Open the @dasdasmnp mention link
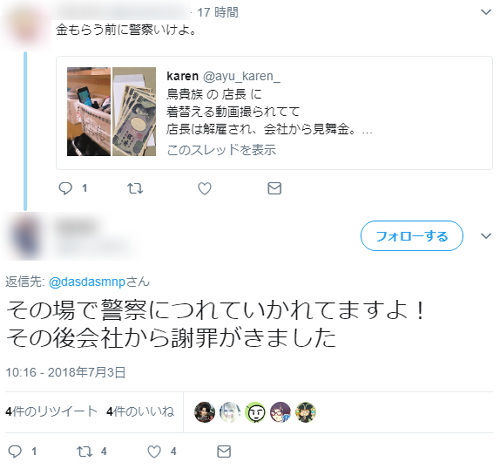This screenshot has width=500, height=469. pyautogui.click(x=87, y=282)
